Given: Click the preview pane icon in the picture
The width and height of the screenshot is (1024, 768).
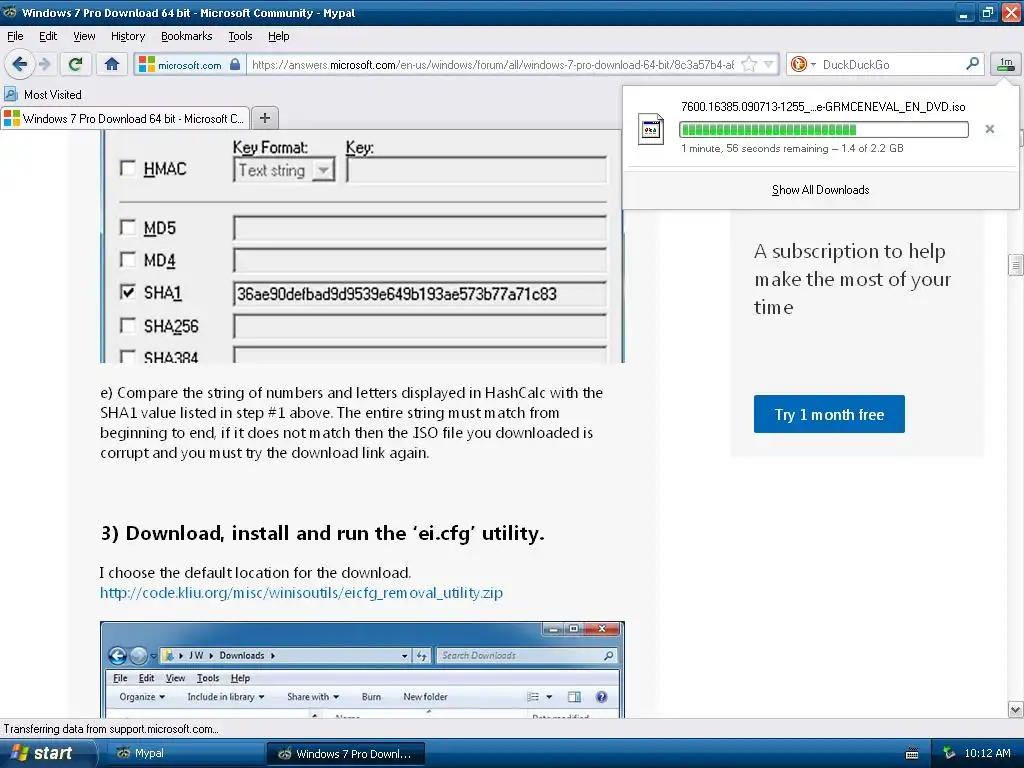Looking at the screenshot, I should click(x=574, y=697).
